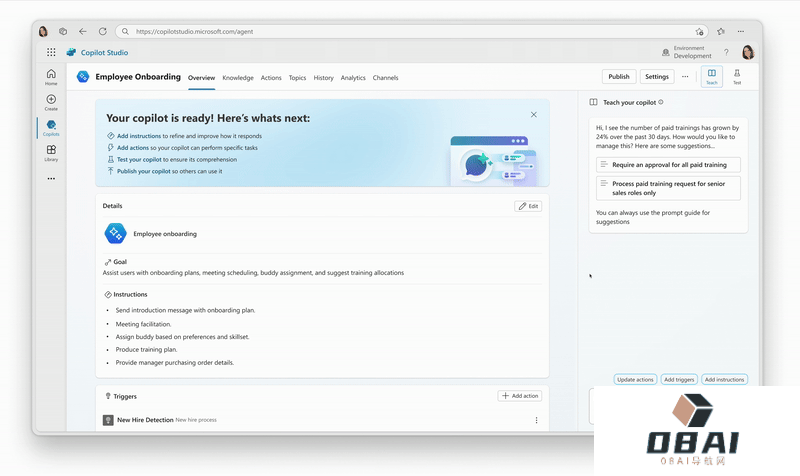
Task: Switch to the Knowledge tab
Action: click(x=238, y=78)
